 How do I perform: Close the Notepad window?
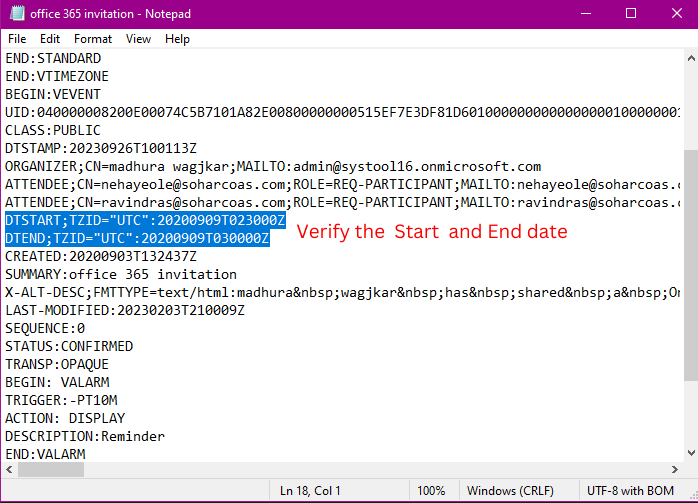(676, 13)
